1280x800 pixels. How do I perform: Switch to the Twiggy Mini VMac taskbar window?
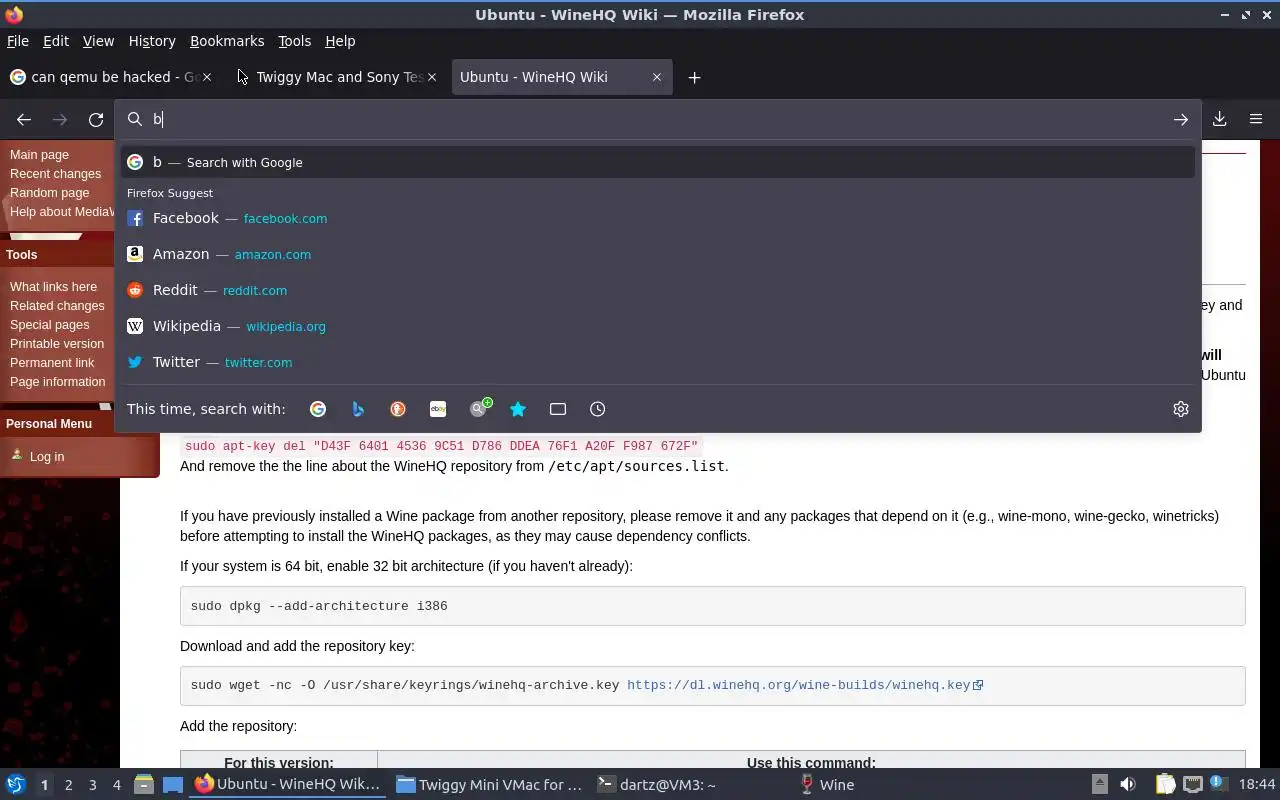[x=489, y=785]
